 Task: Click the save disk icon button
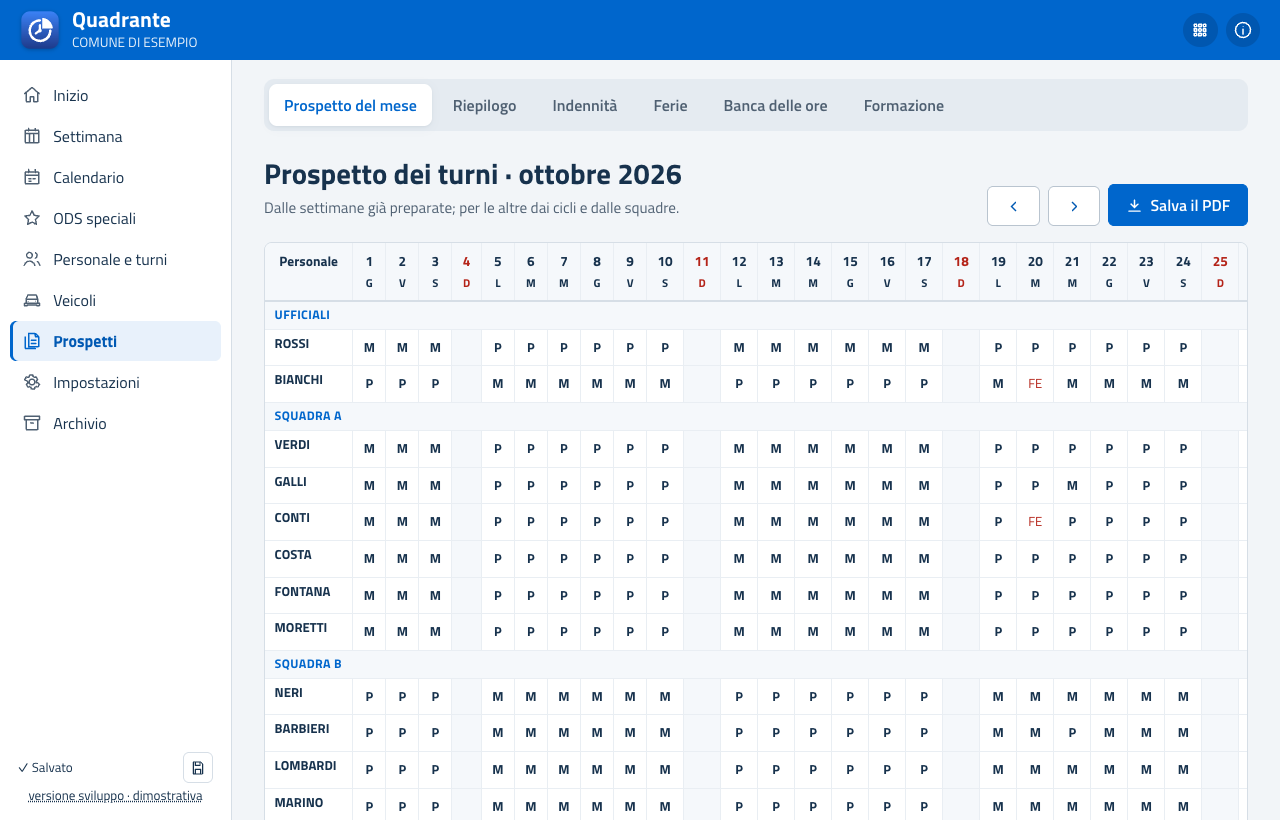pos(198,767)
